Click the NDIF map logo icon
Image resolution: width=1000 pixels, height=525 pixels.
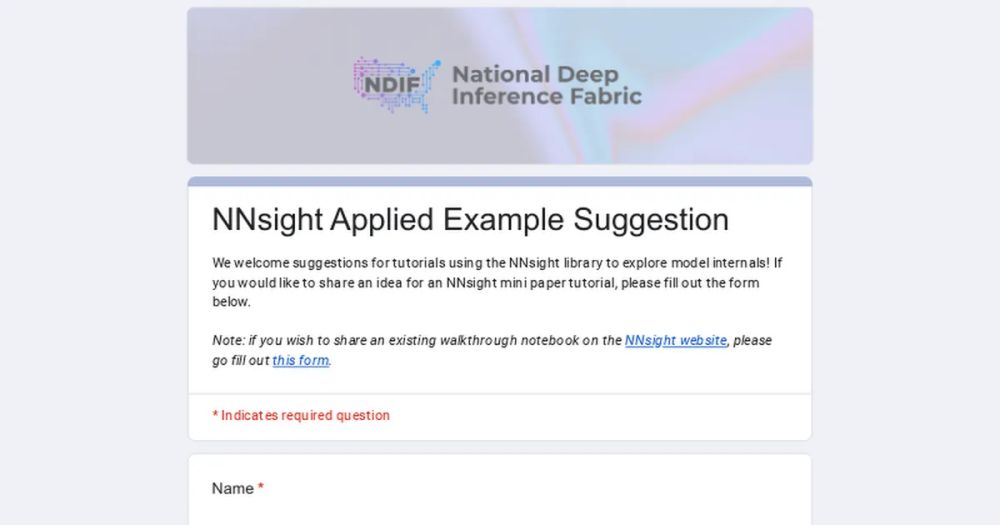pos(397,85)
